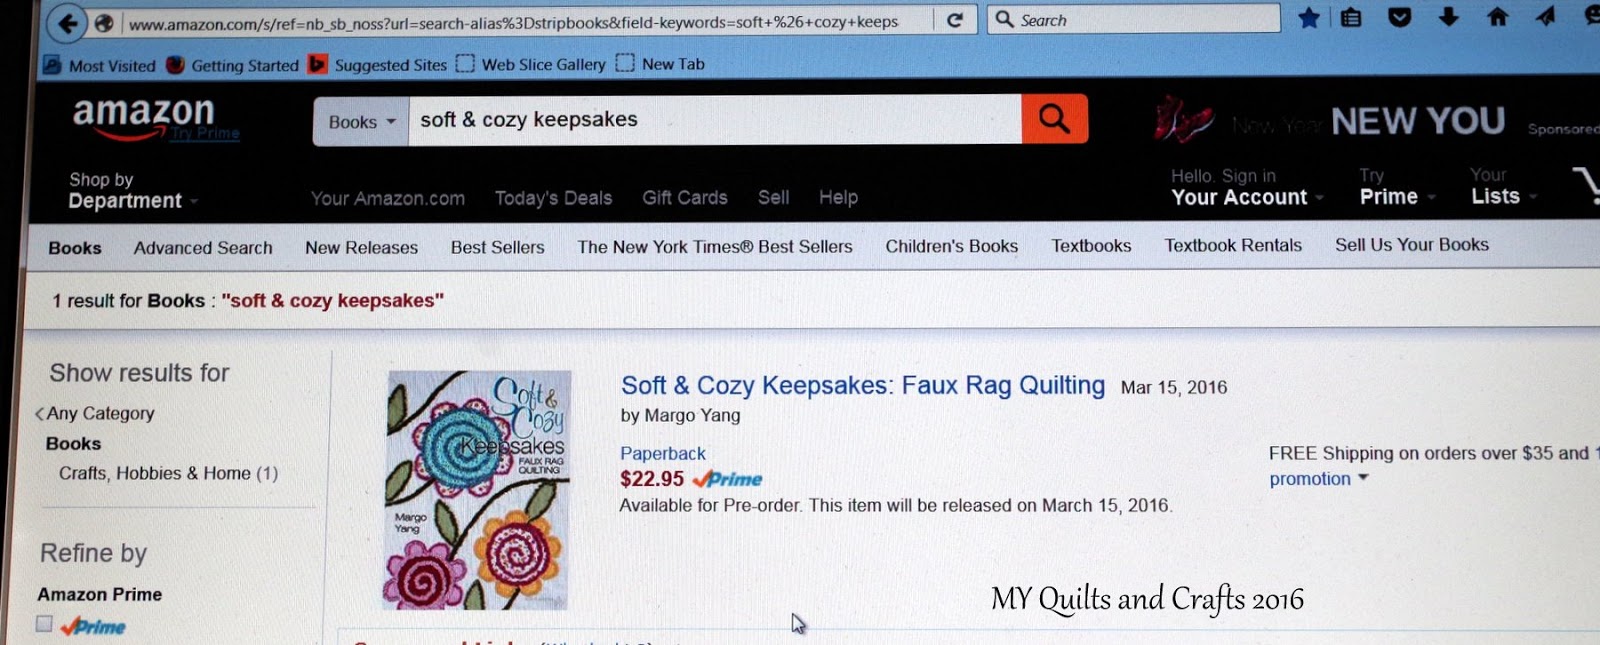This screenshot has height=645, width=1600.
Task: Click the book cover thumbnail image
Action: [x=478, y=490]
